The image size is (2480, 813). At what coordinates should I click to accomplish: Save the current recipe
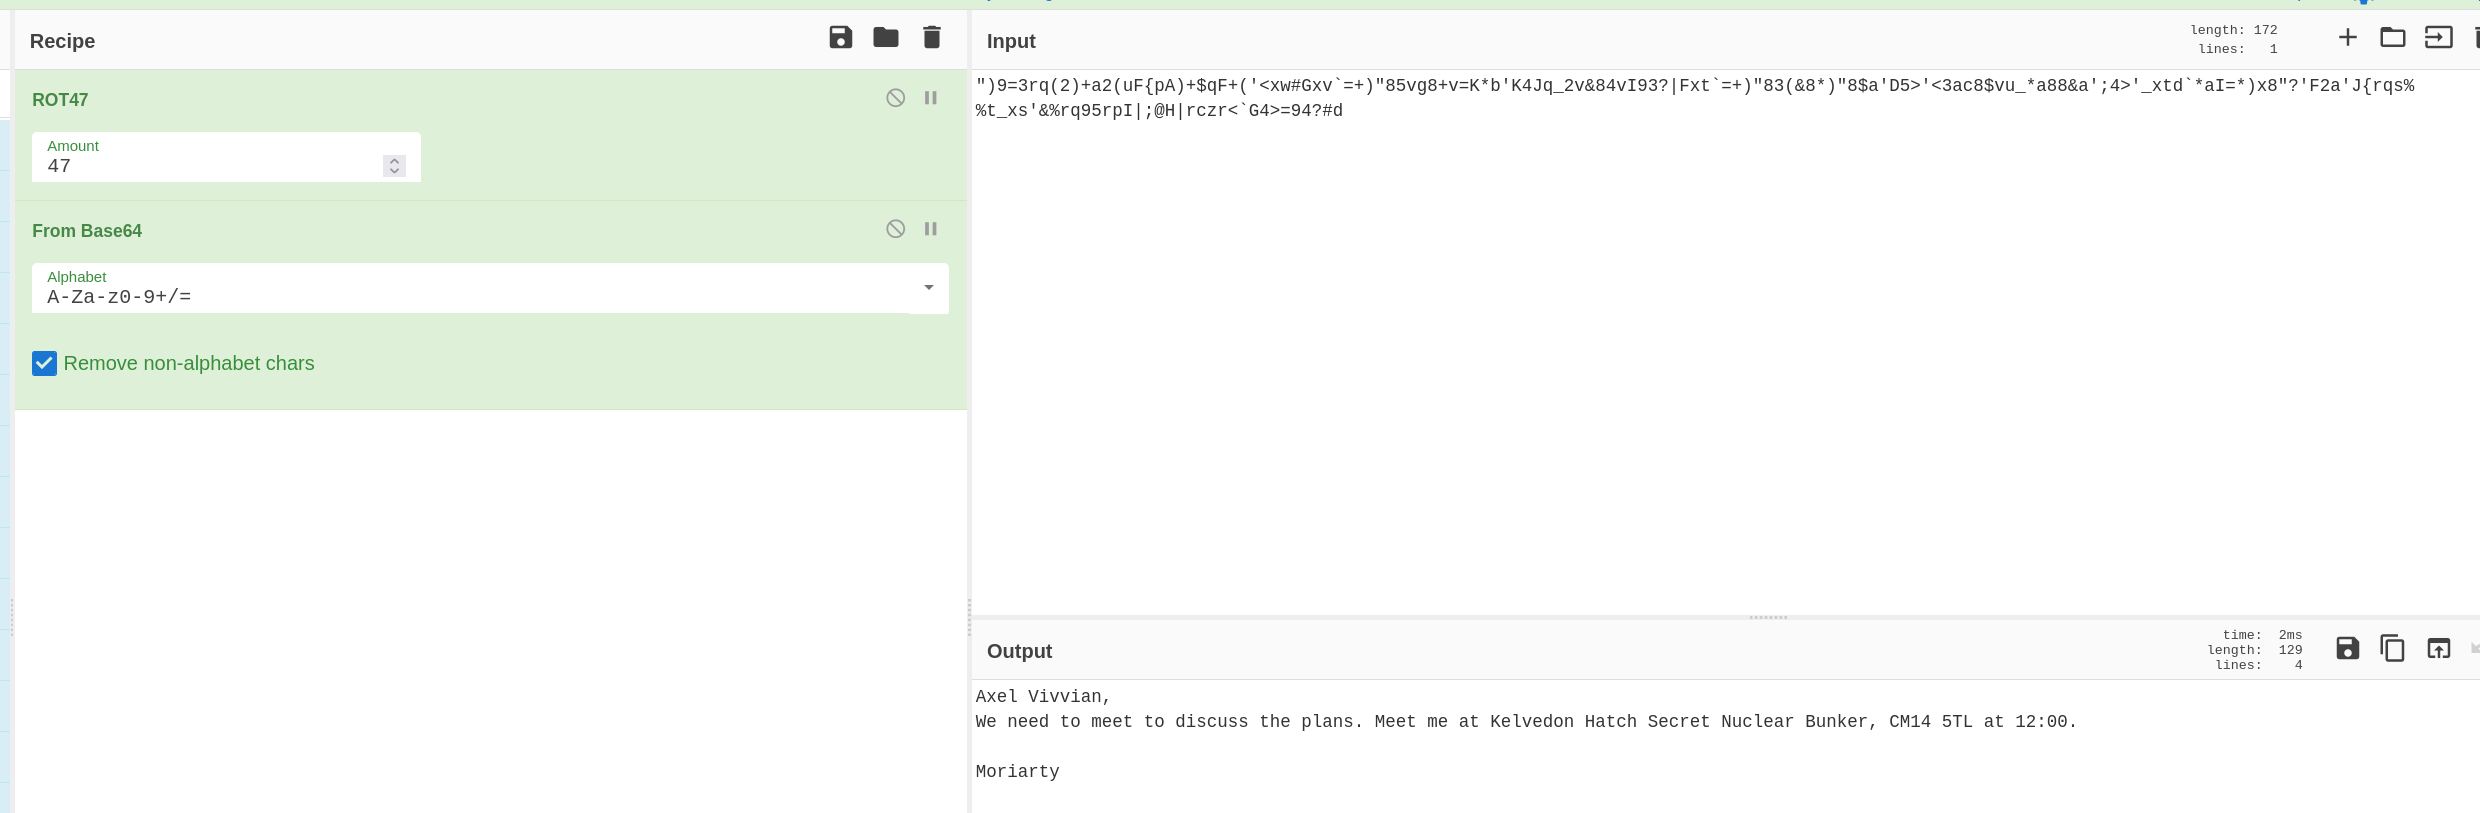point(840,38)
